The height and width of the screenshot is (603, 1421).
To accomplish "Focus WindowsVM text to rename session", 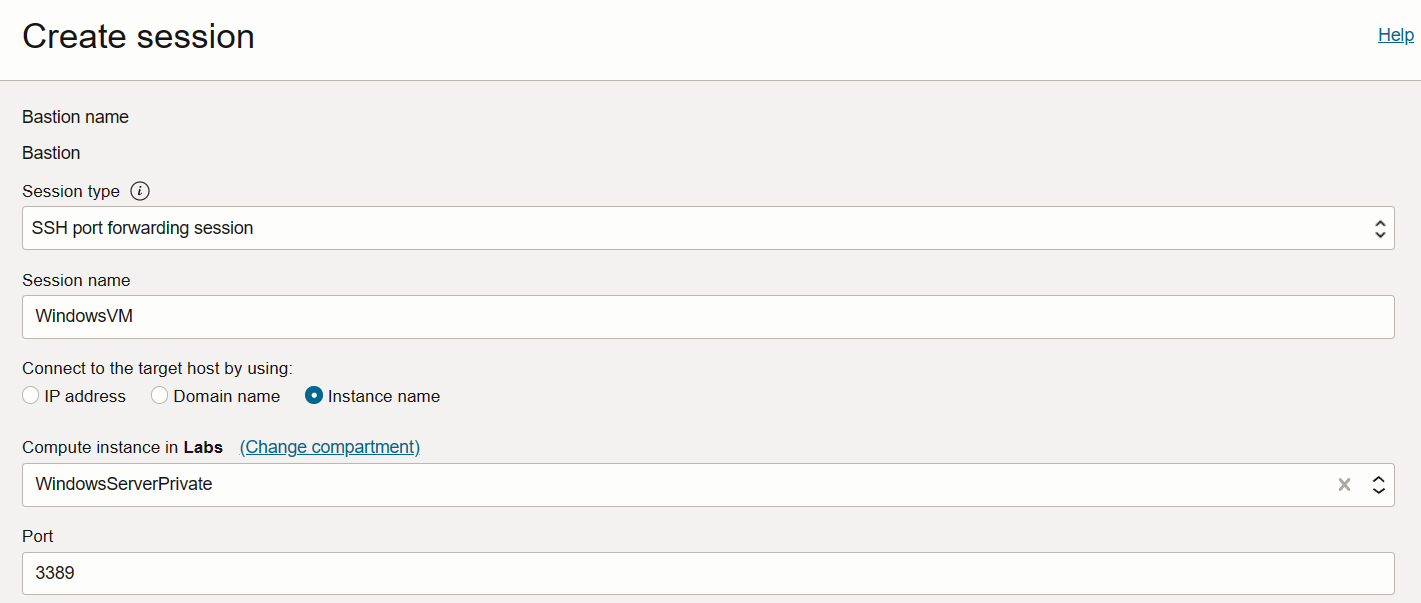I will pyautogui.click(x=84, y=316).
